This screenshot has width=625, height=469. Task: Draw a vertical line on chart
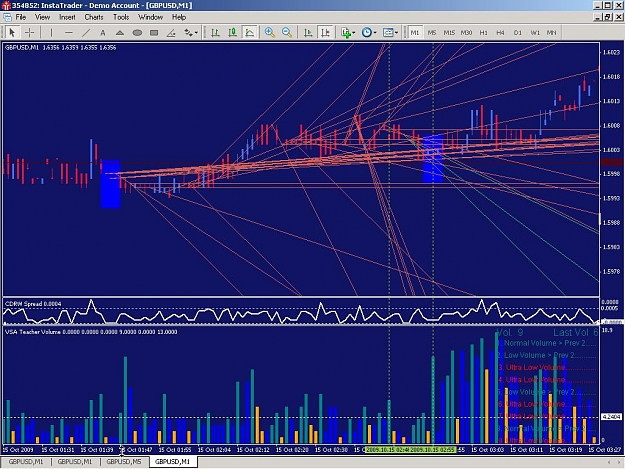[51, 33]
